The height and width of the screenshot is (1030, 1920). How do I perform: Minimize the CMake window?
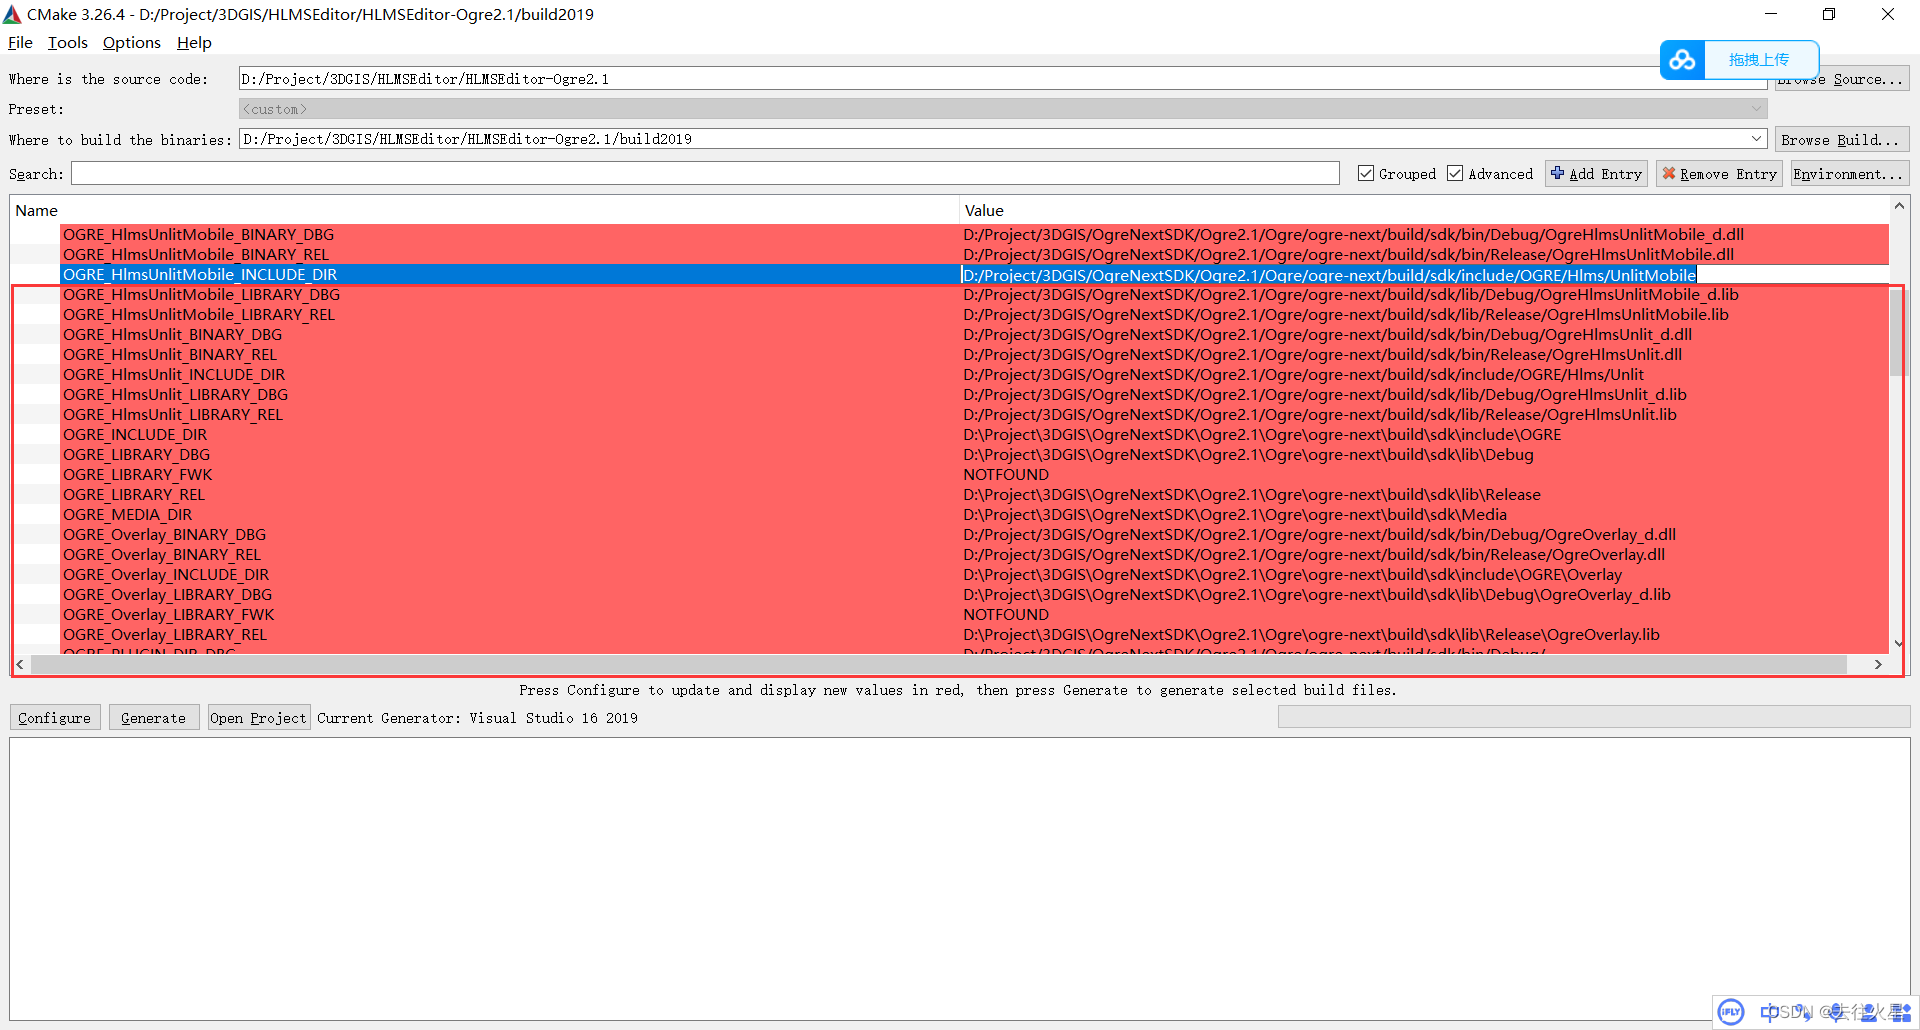[x=1771, y=14]
